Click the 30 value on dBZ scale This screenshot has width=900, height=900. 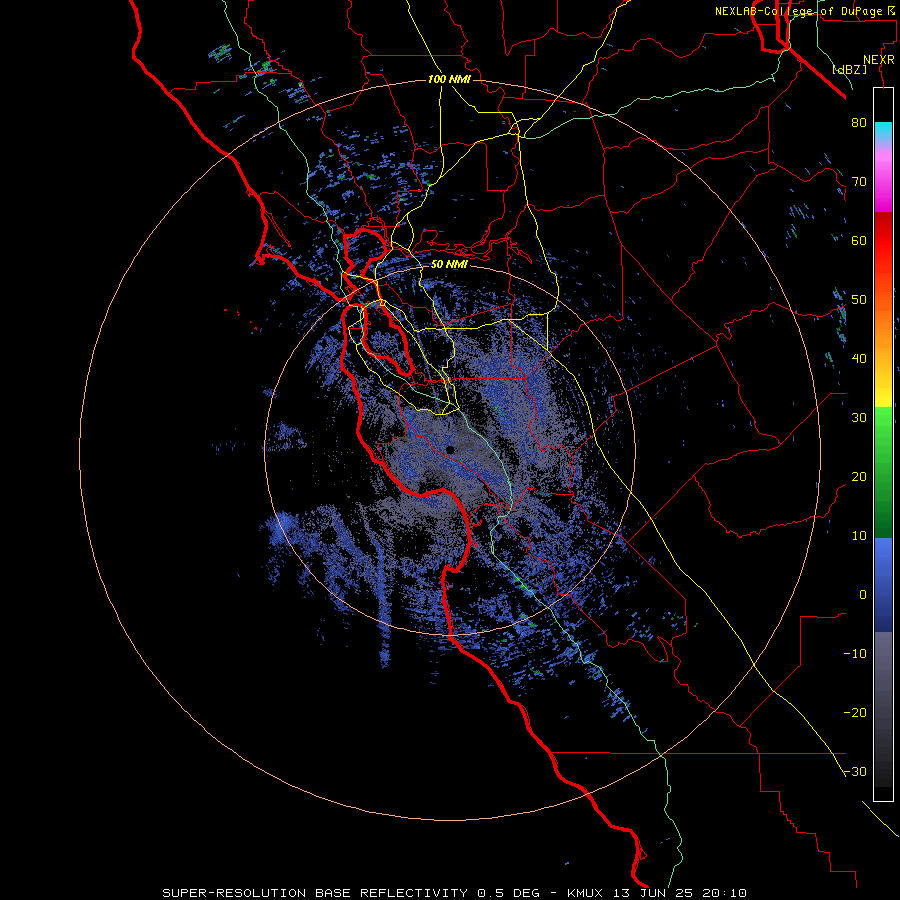point(859,417)
